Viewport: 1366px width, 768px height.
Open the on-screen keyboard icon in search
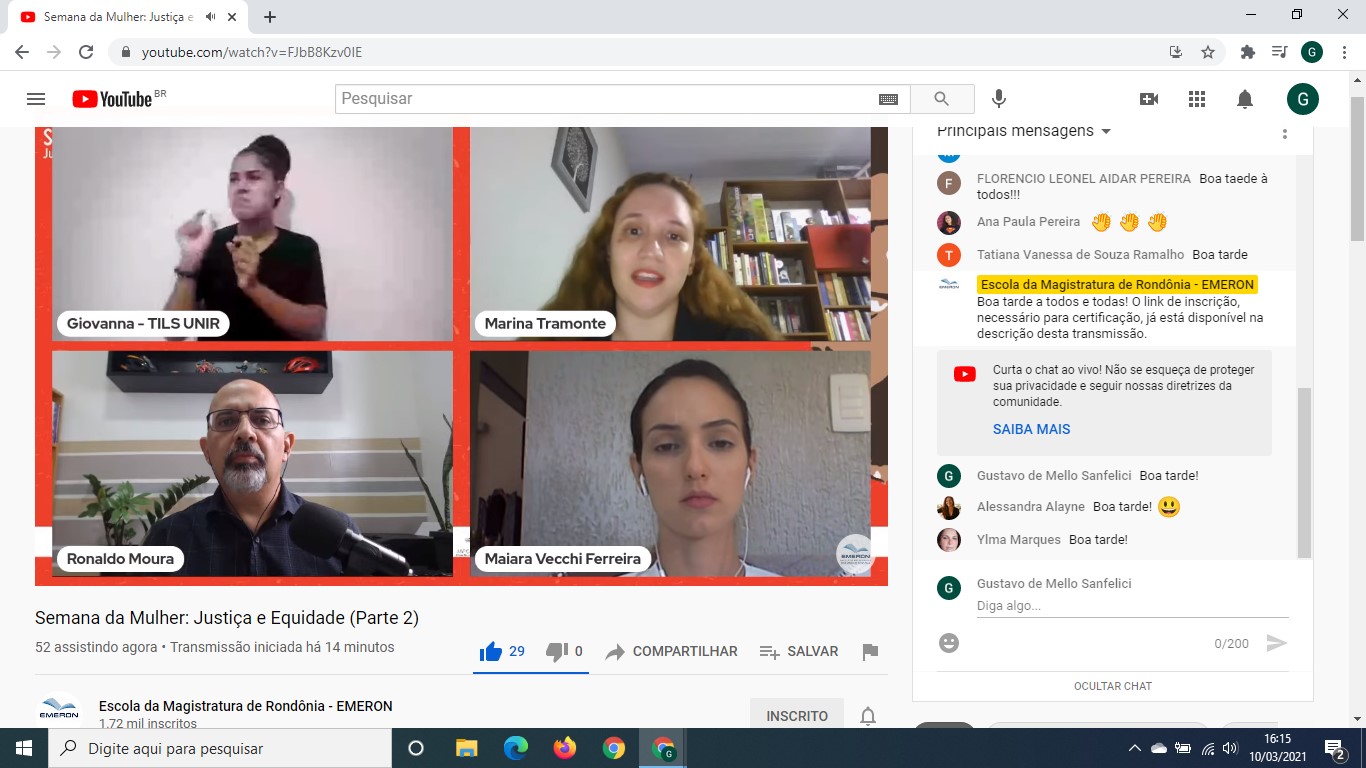(888, 99)
